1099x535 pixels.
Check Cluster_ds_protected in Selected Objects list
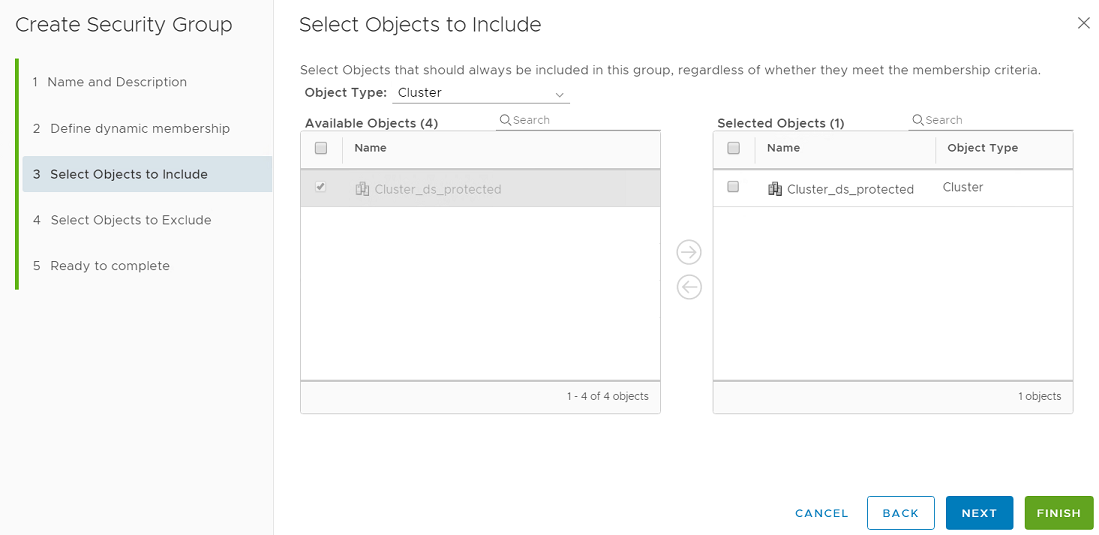[x=733, y=187]
